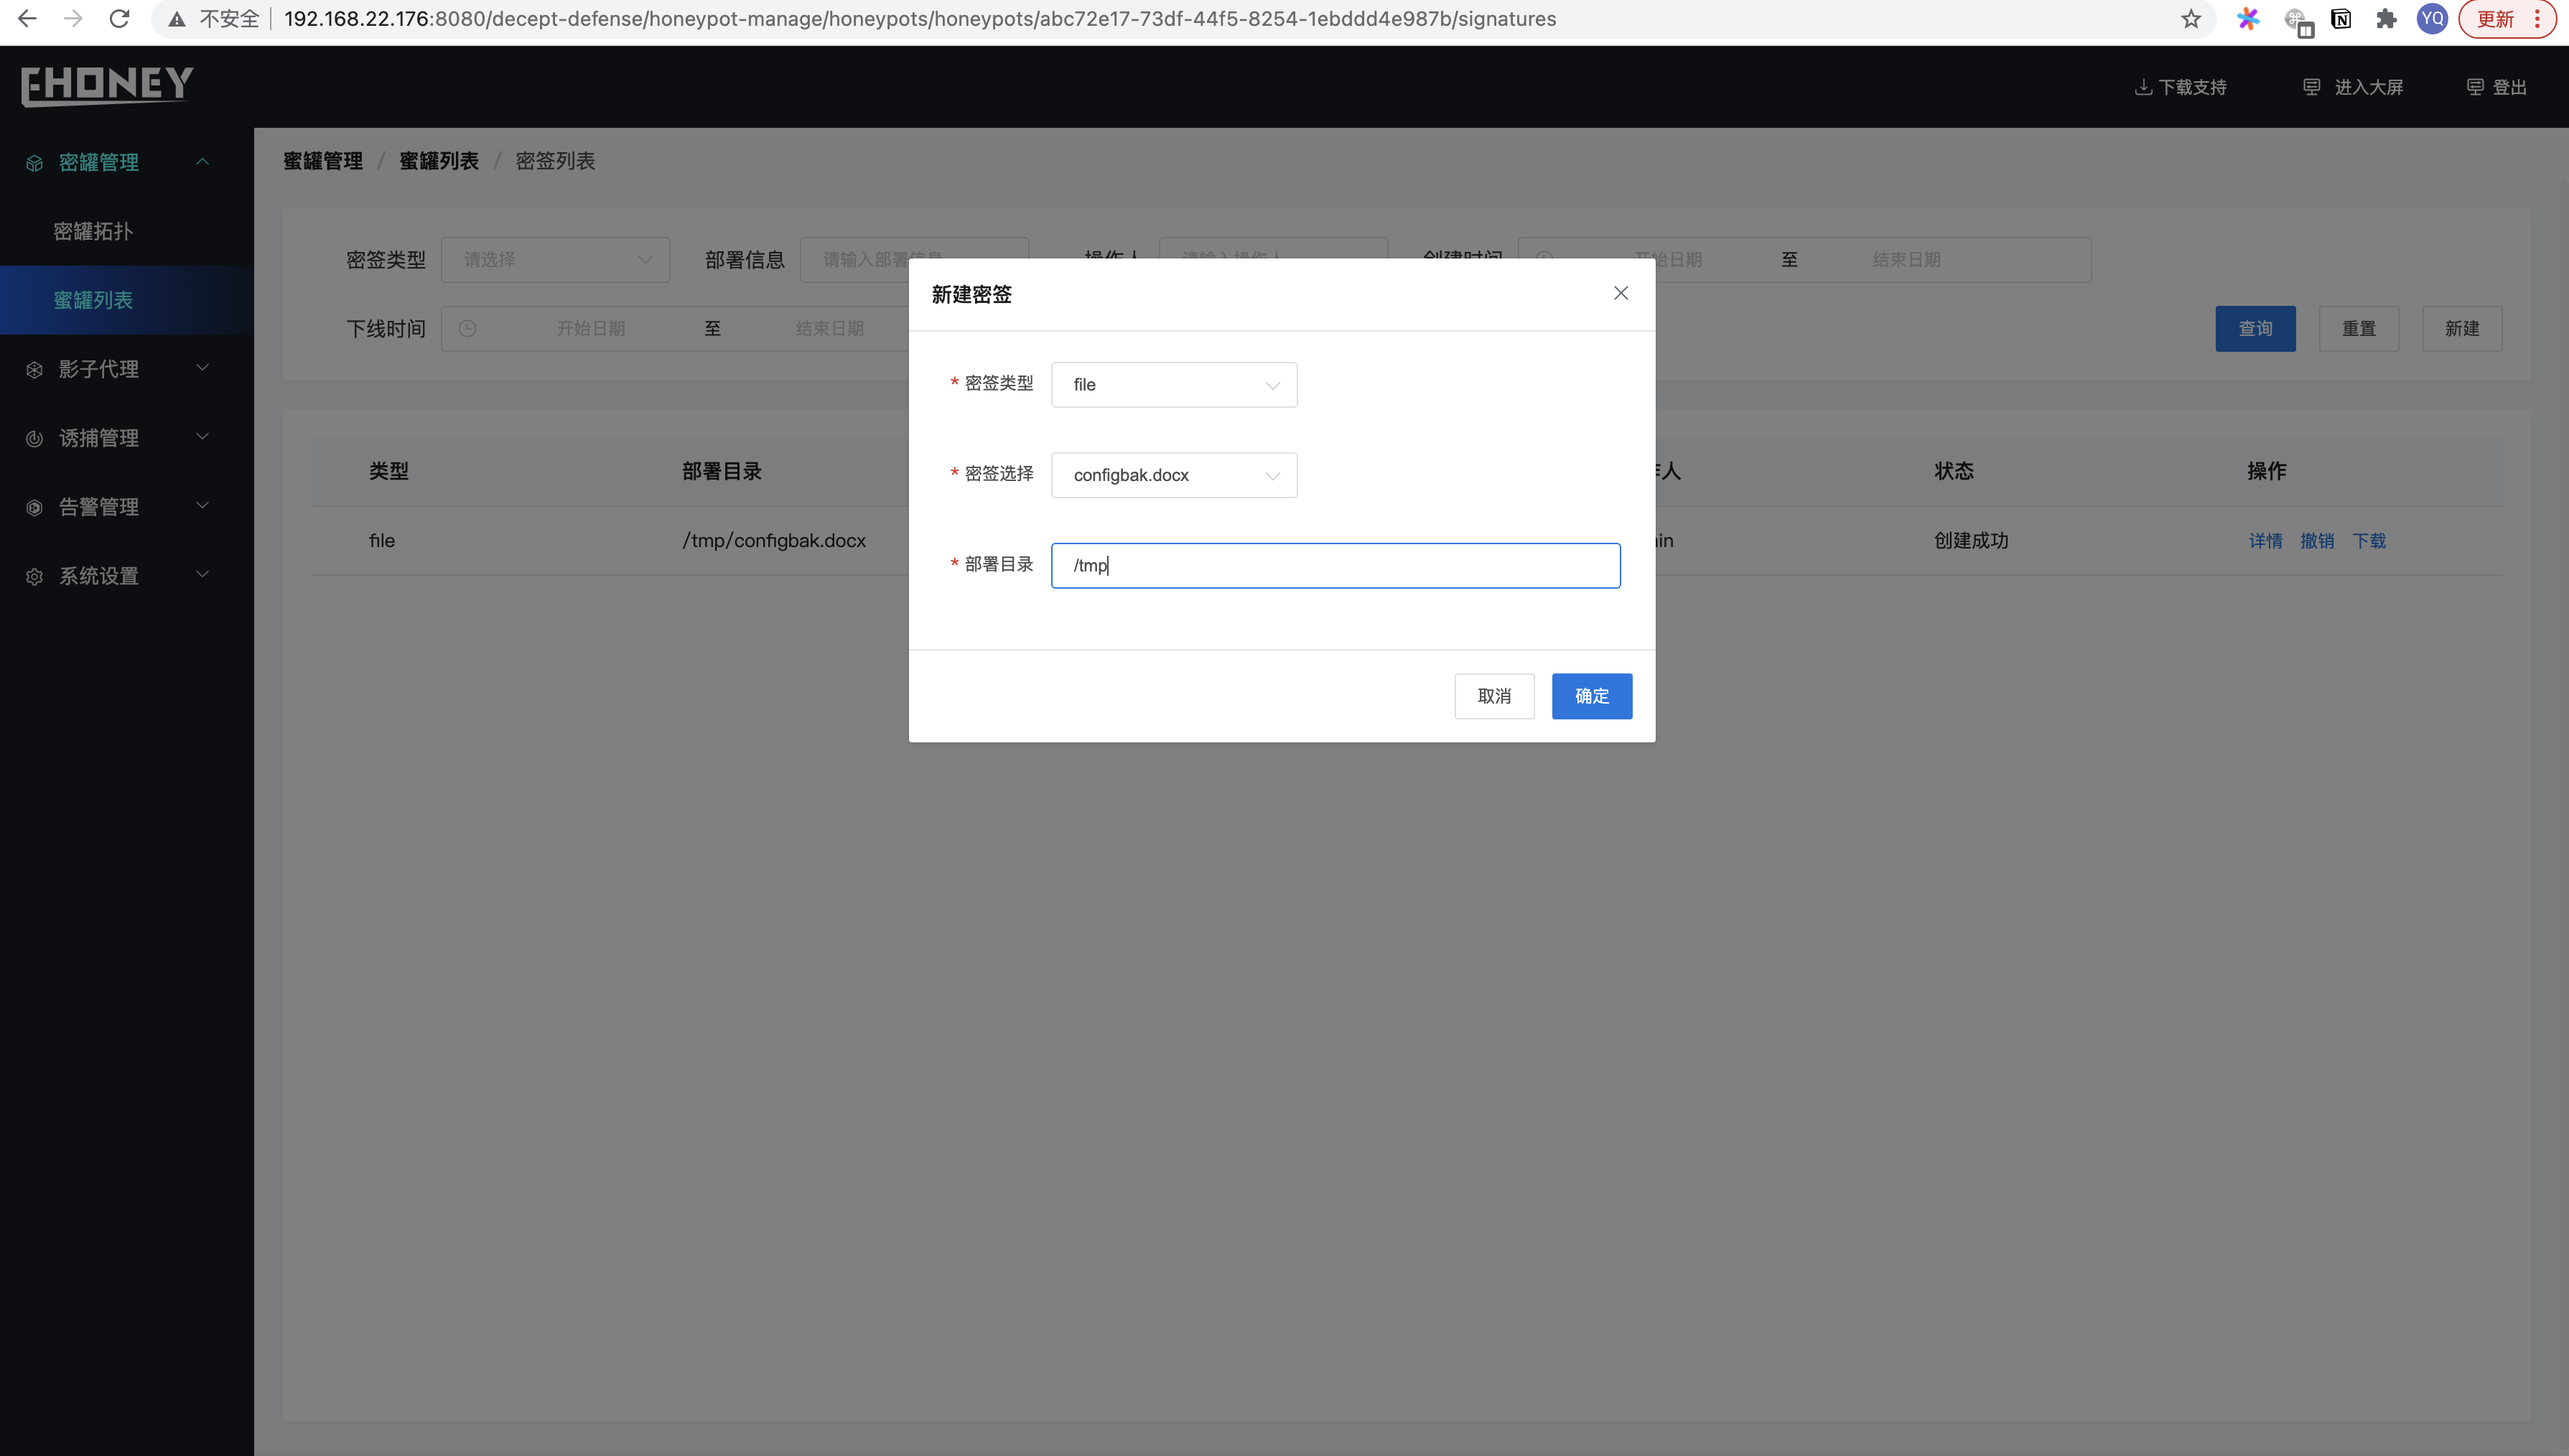This screenshot has width=2569, height=1456.
Task: Click 取消 to cancel the dialog
Action: coord(1494,696)
